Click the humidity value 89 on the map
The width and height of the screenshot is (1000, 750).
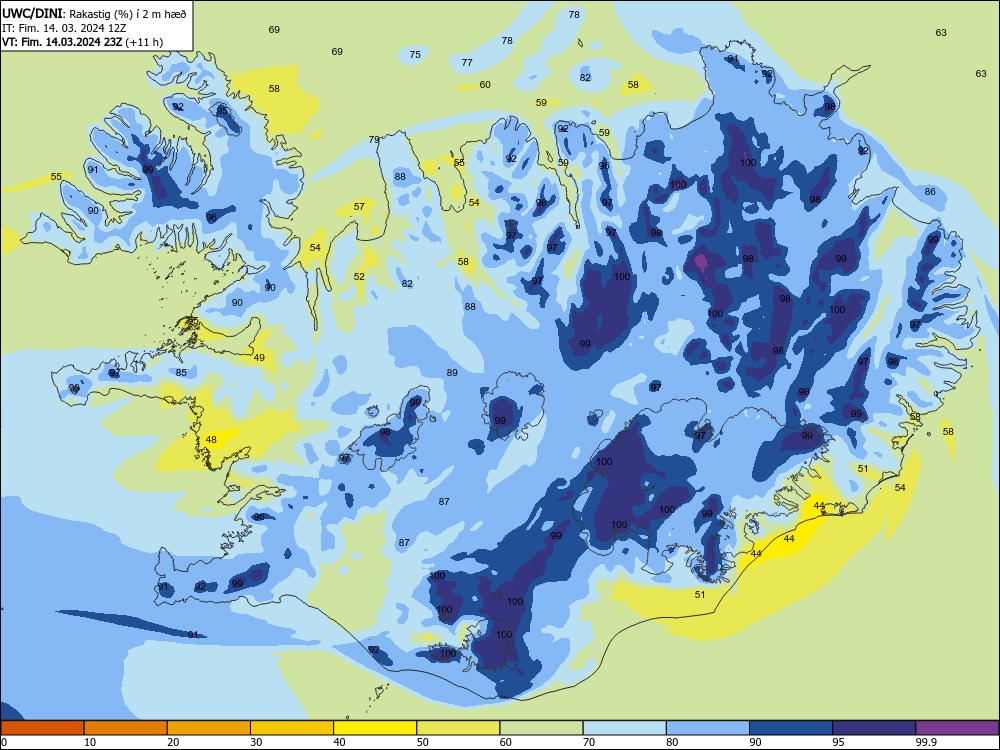pyautogui.click(x=452, y=372)
